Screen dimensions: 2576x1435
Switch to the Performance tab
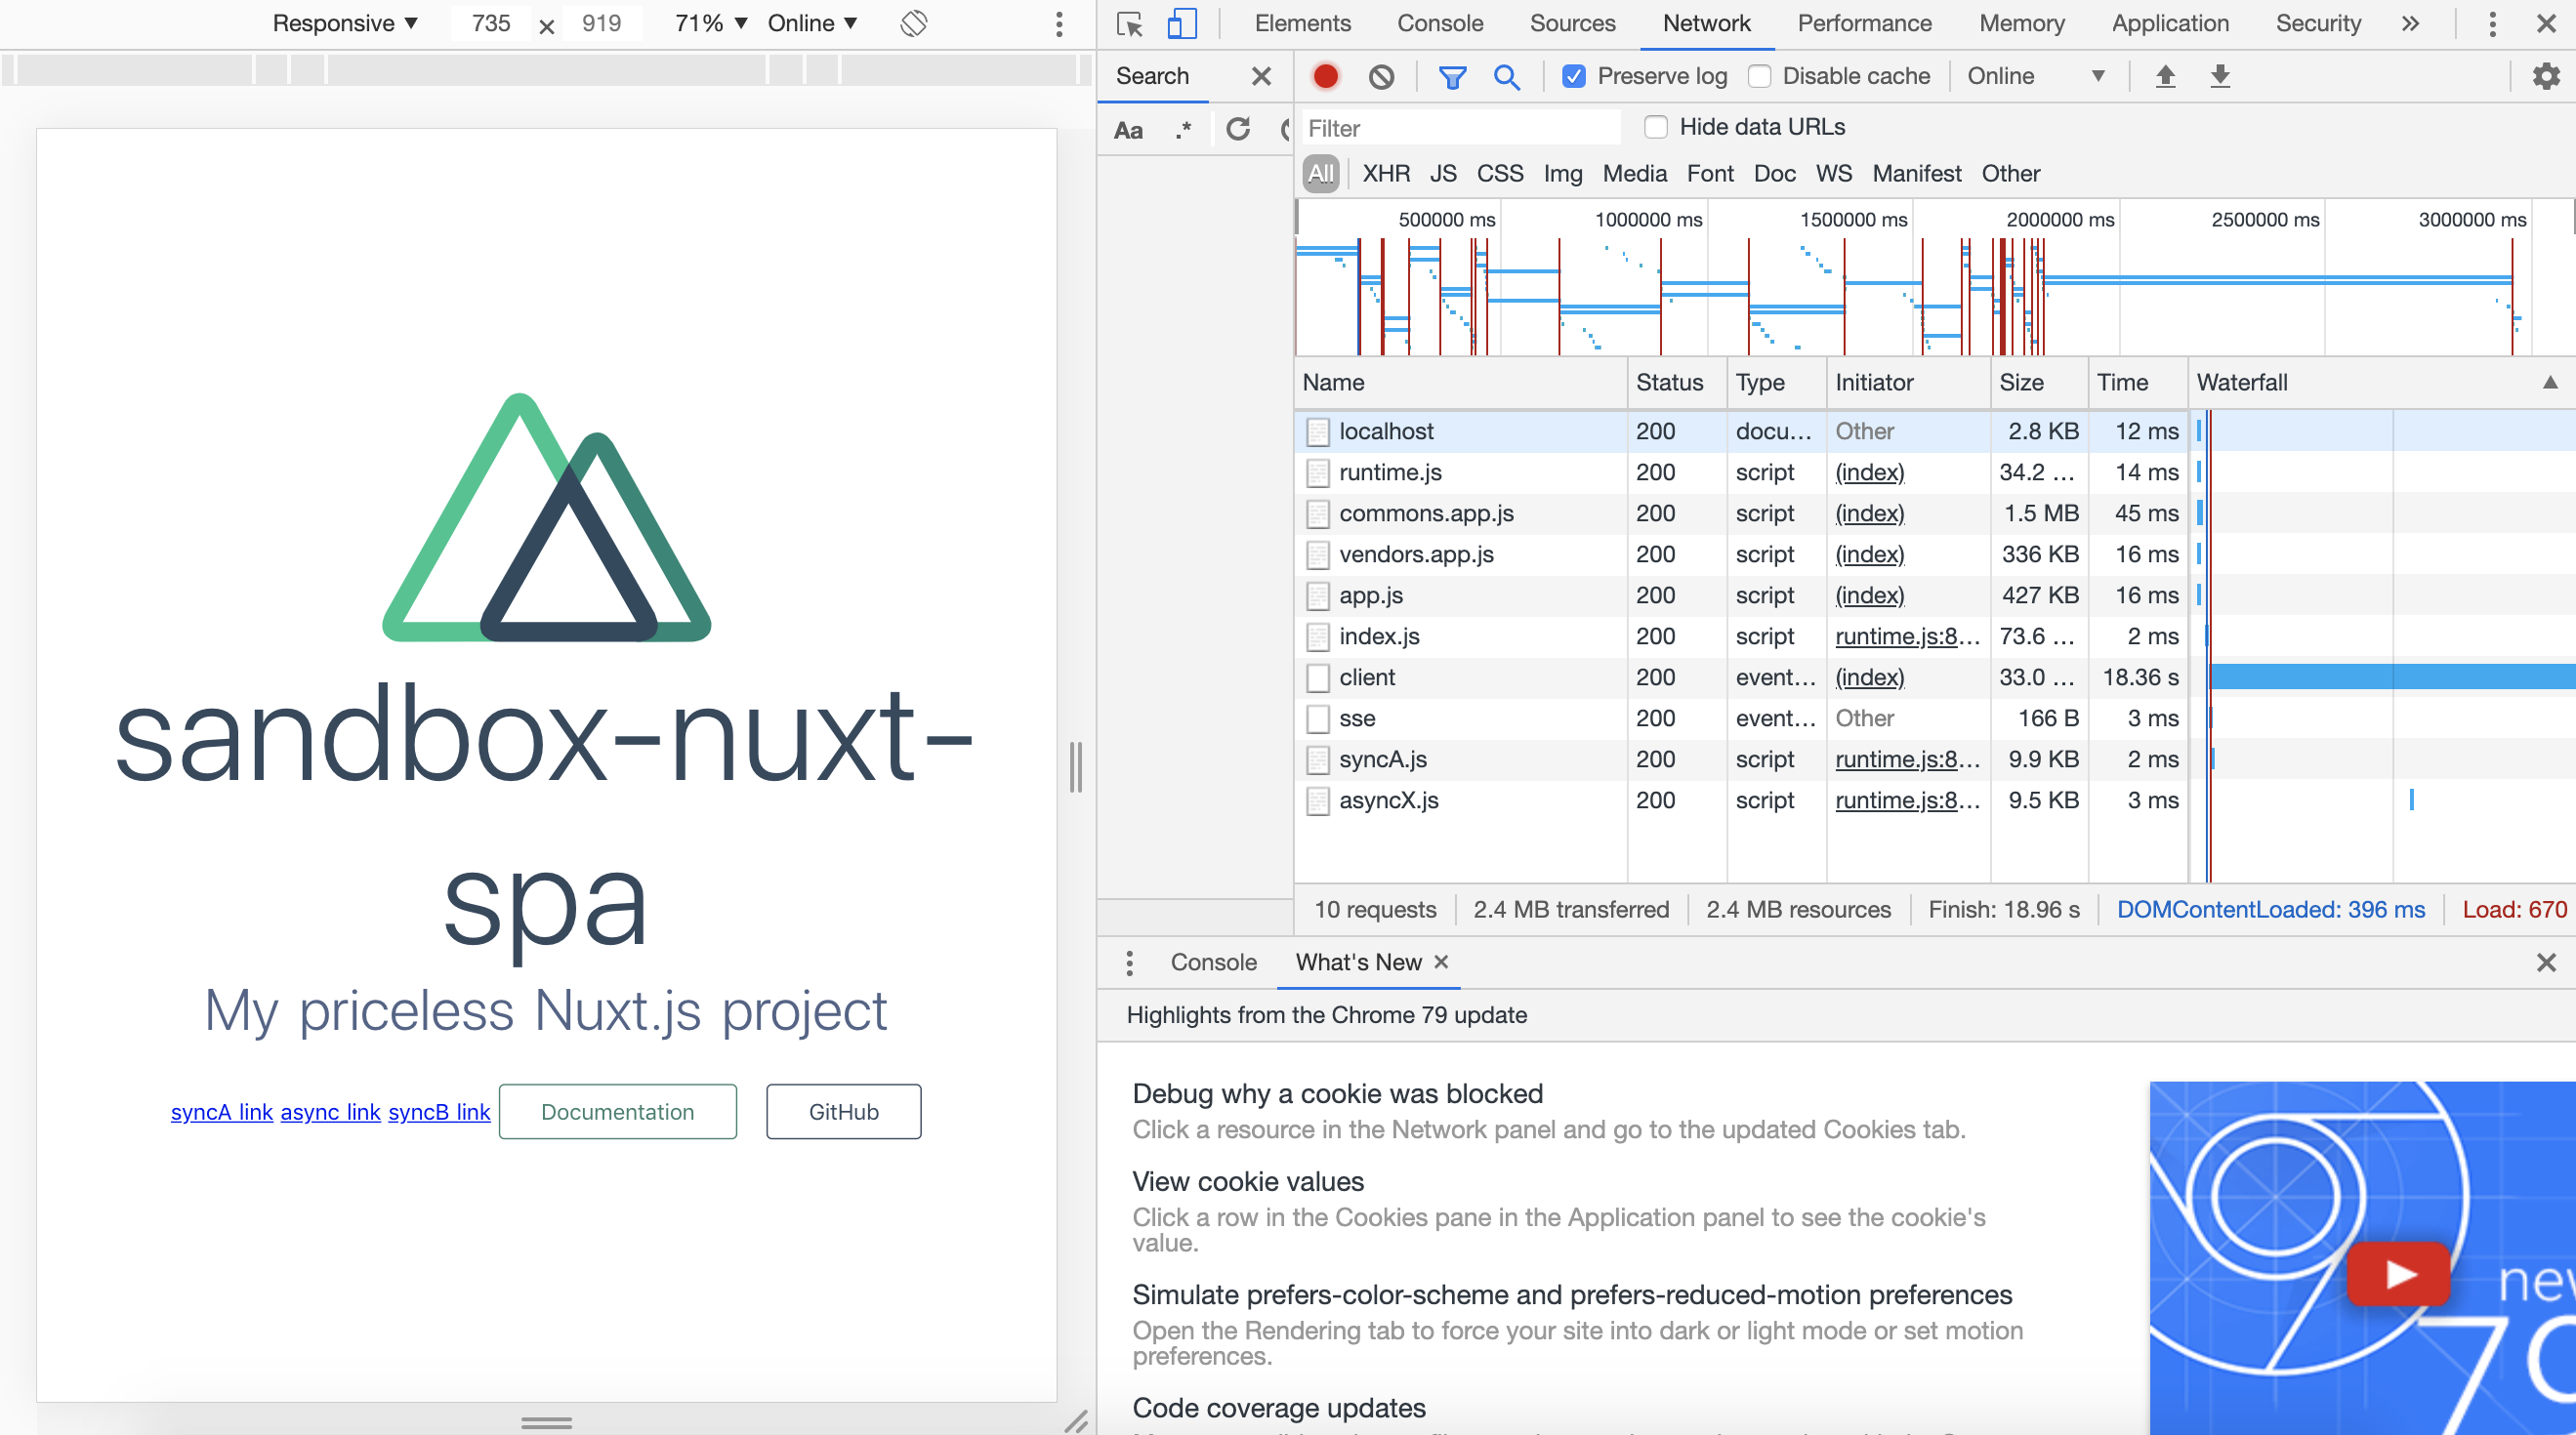click(1864, 23)
